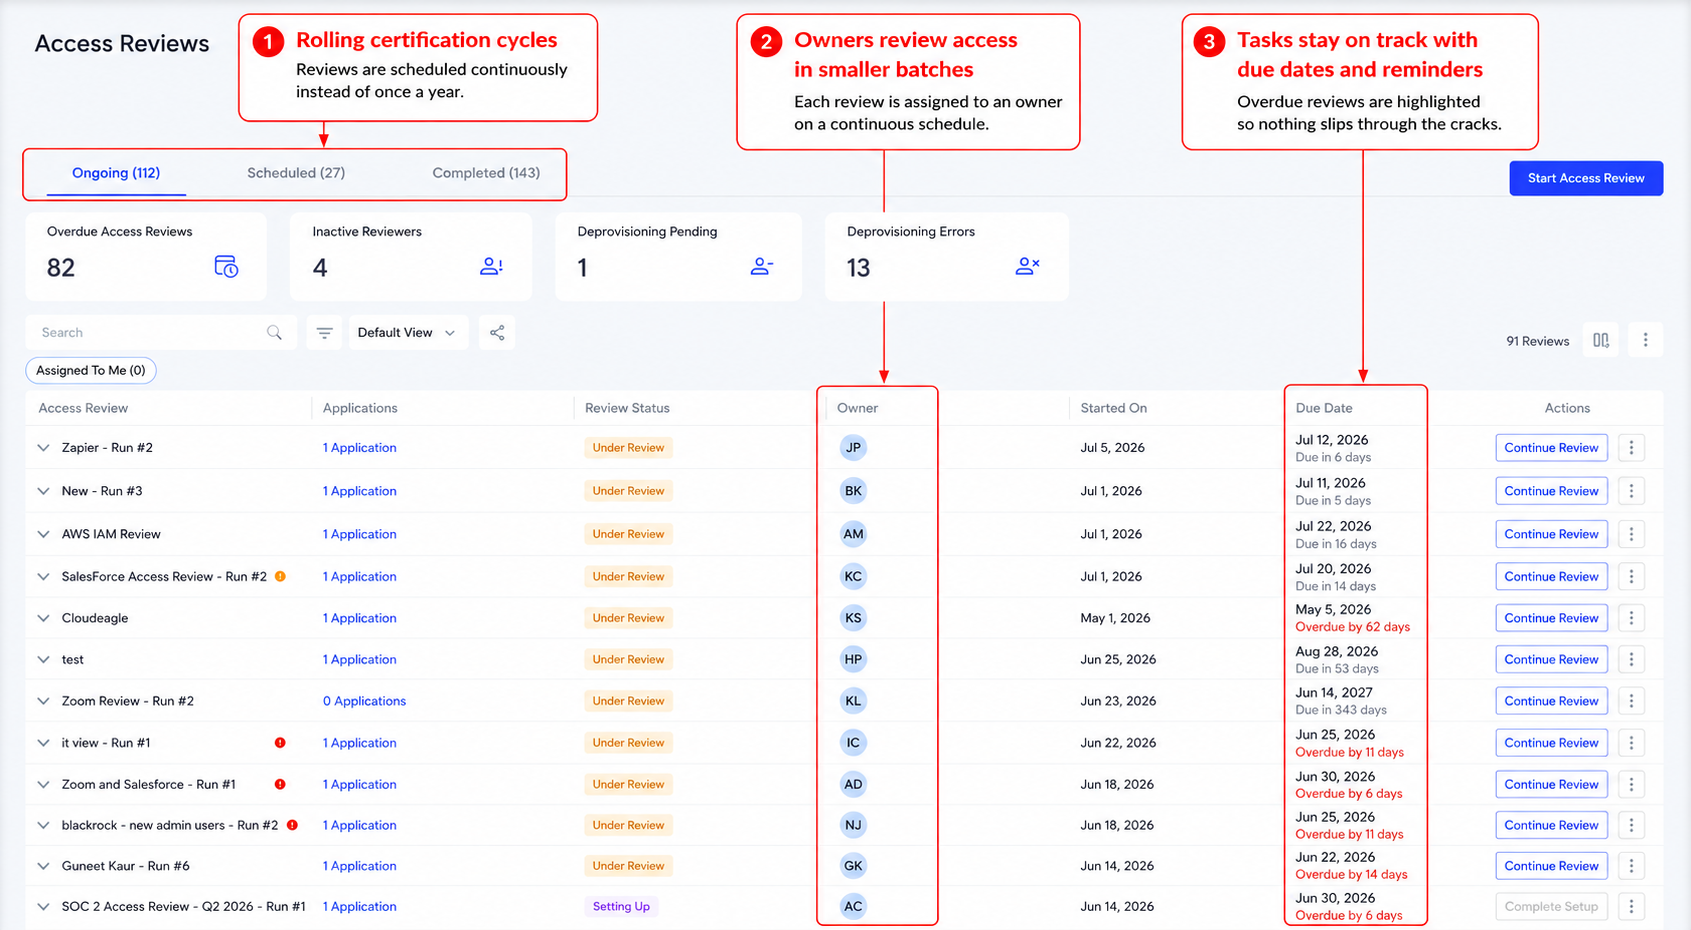Viewport: 1691px width, 930px height.
Task: Open more actions for Cloudeagle row
Action: (x=1631, y=618)
